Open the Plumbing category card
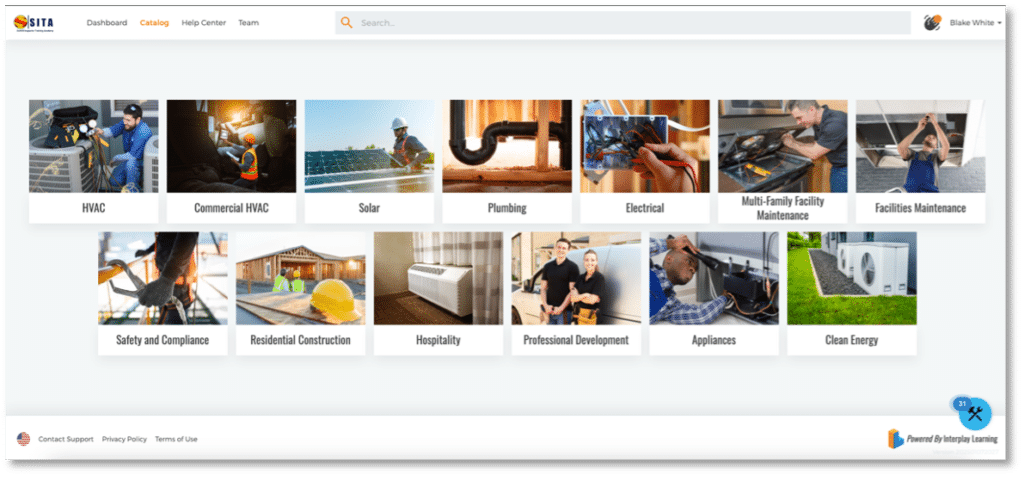 click(x=507, y=160)
